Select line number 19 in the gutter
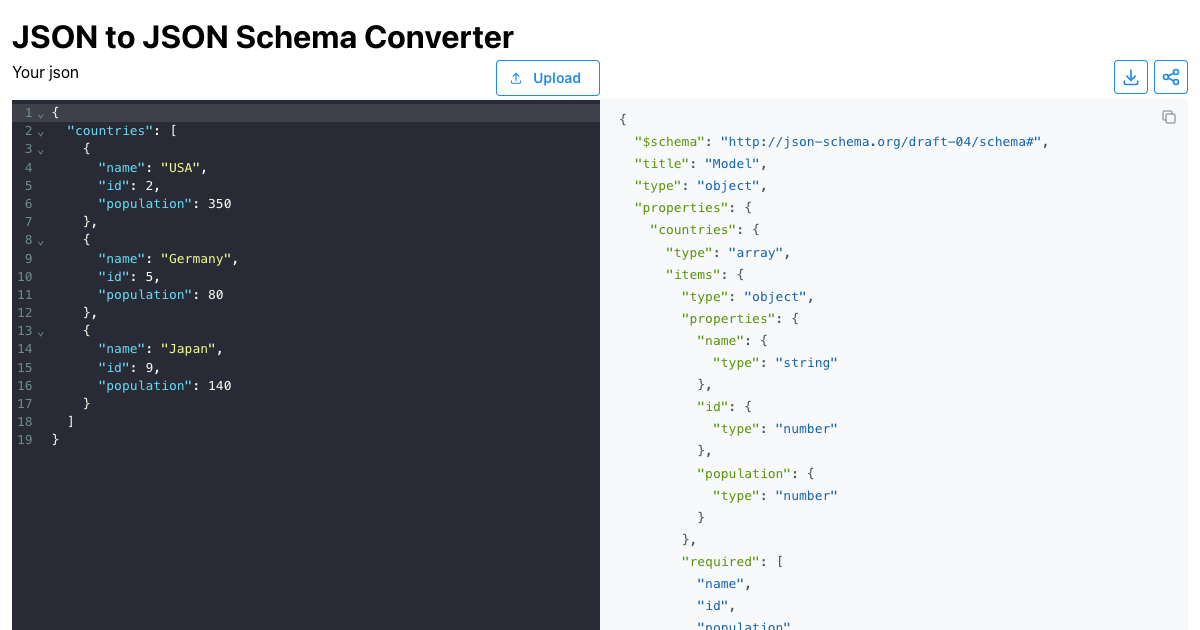The height and width of the screenshot is (630, 1200). 24,439
